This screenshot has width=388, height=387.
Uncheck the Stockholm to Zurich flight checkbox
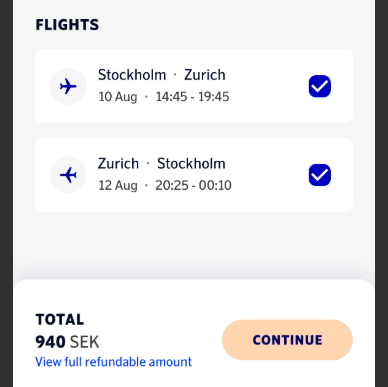click(320, 86)
